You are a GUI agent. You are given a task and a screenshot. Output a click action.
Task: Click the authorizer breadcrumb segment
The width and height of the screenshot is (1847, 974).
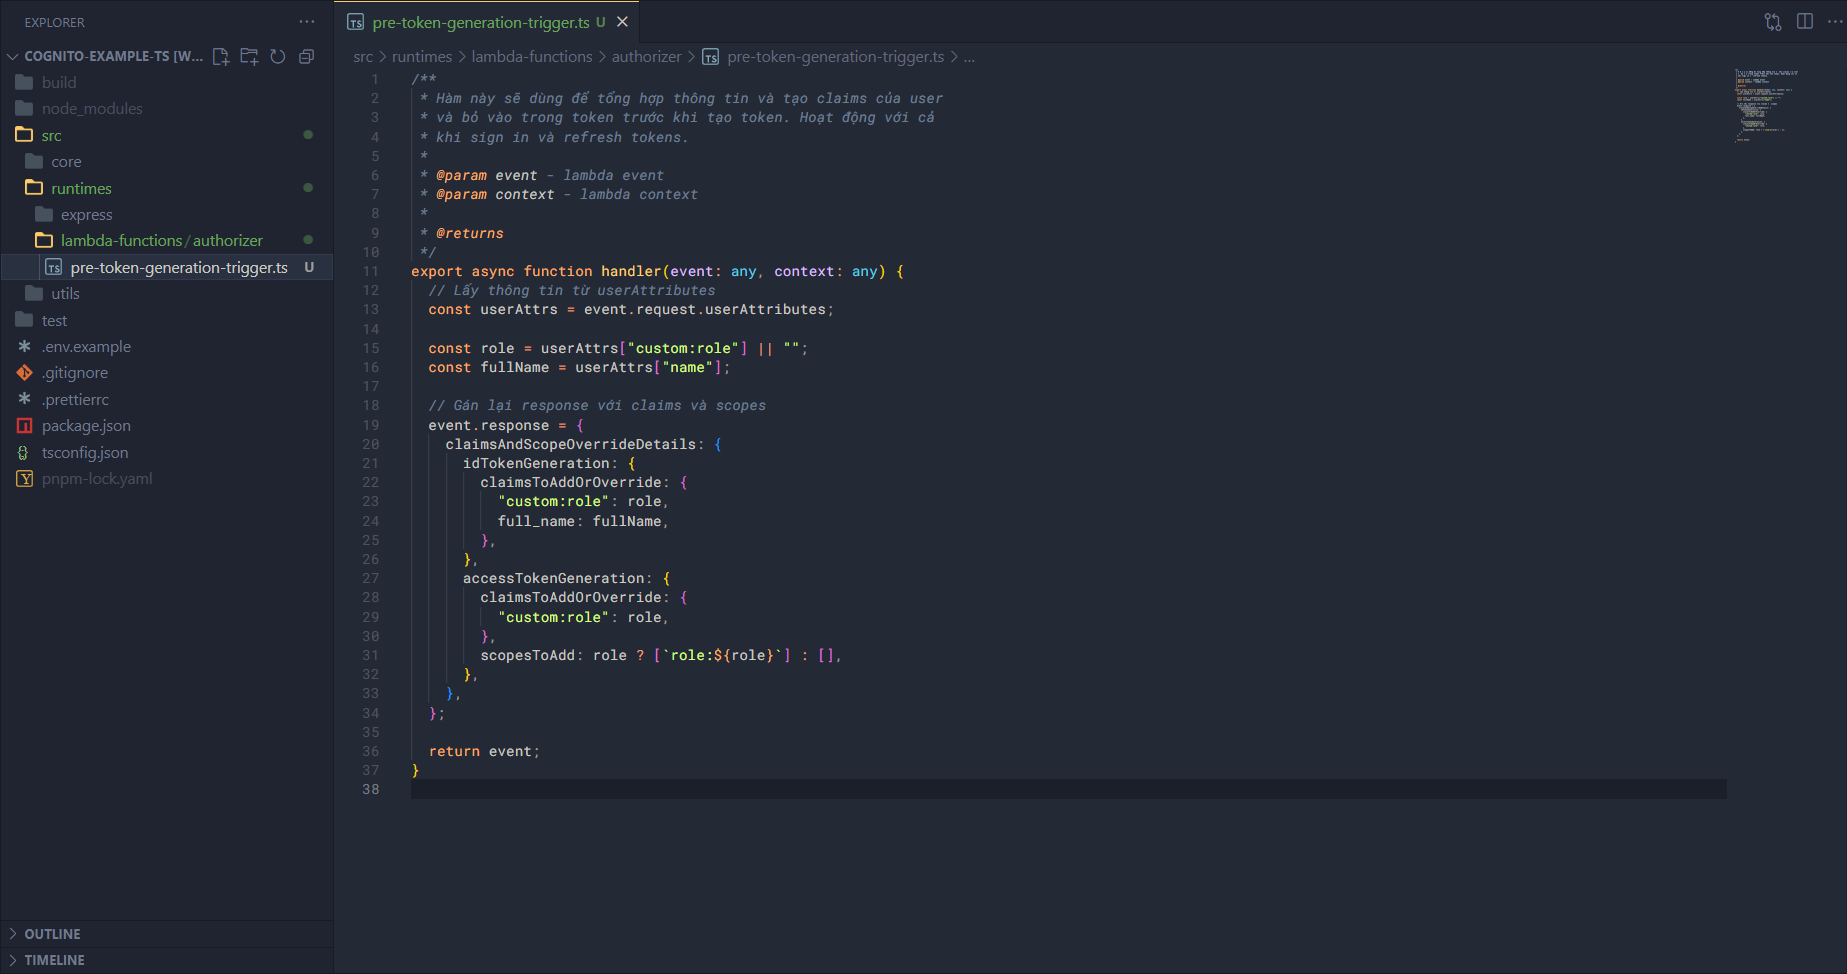tap(646, 57)
